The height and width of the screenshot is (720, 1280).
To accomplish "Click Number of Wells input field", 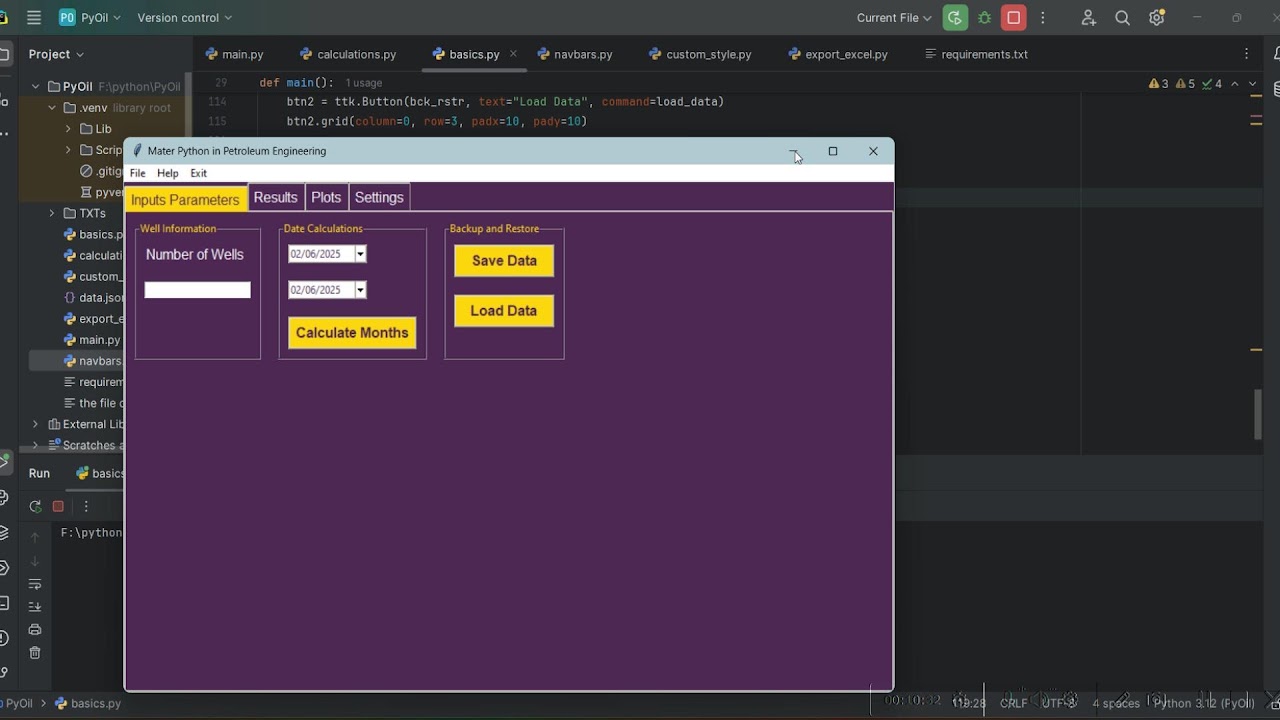I will (197, 290).
